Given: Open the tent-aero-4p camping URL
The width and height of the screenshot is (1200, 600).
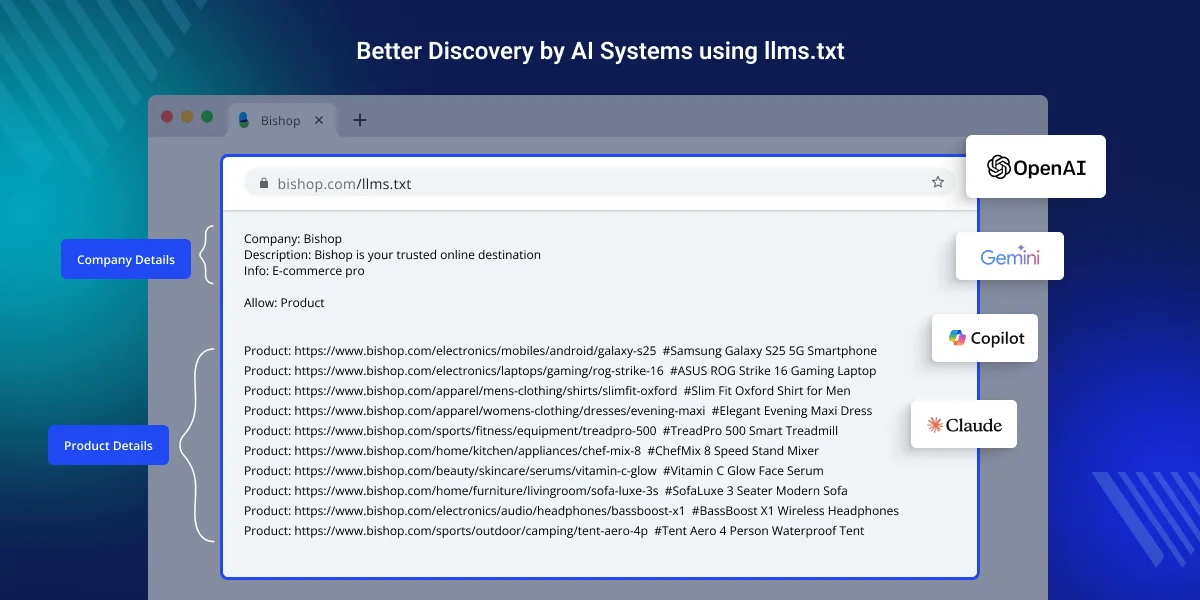Looking at the screenshot, I should [x=470, y=531].
